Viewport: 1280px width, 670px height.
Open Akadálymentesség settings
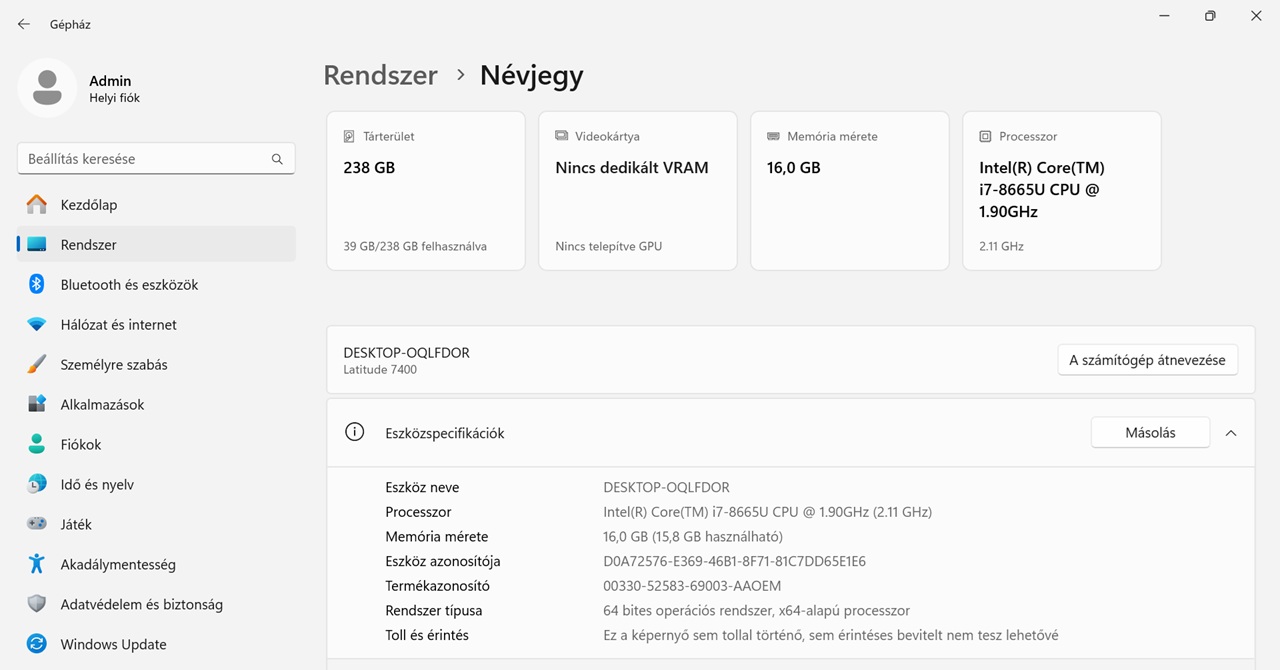point(156,564)
